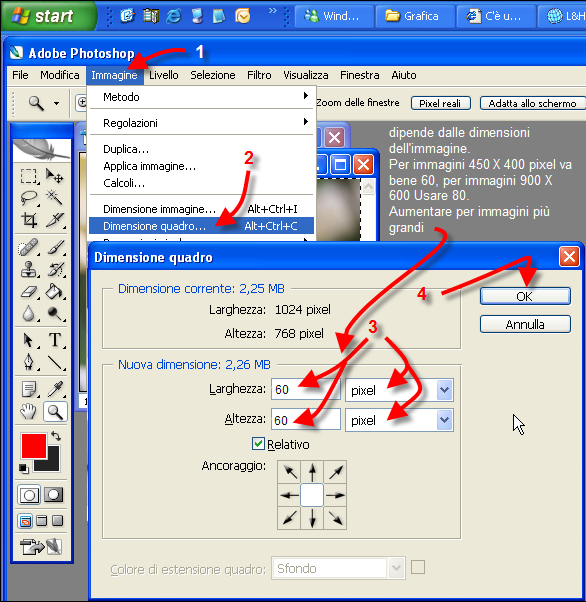The height and width of the screenshot is (602, 586).
Task: Choose Duplica menu entry
Action: coord(202,149)
